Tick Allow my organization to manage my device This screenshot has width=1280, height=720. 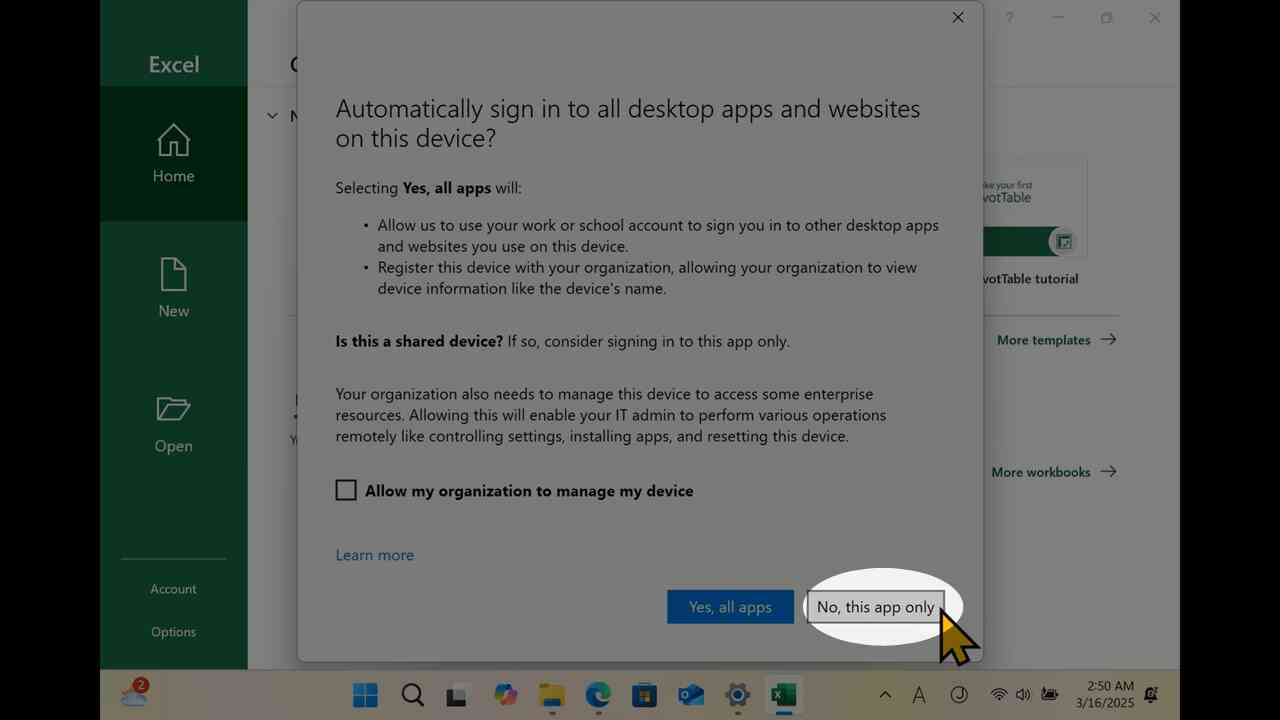click(346, 490)
